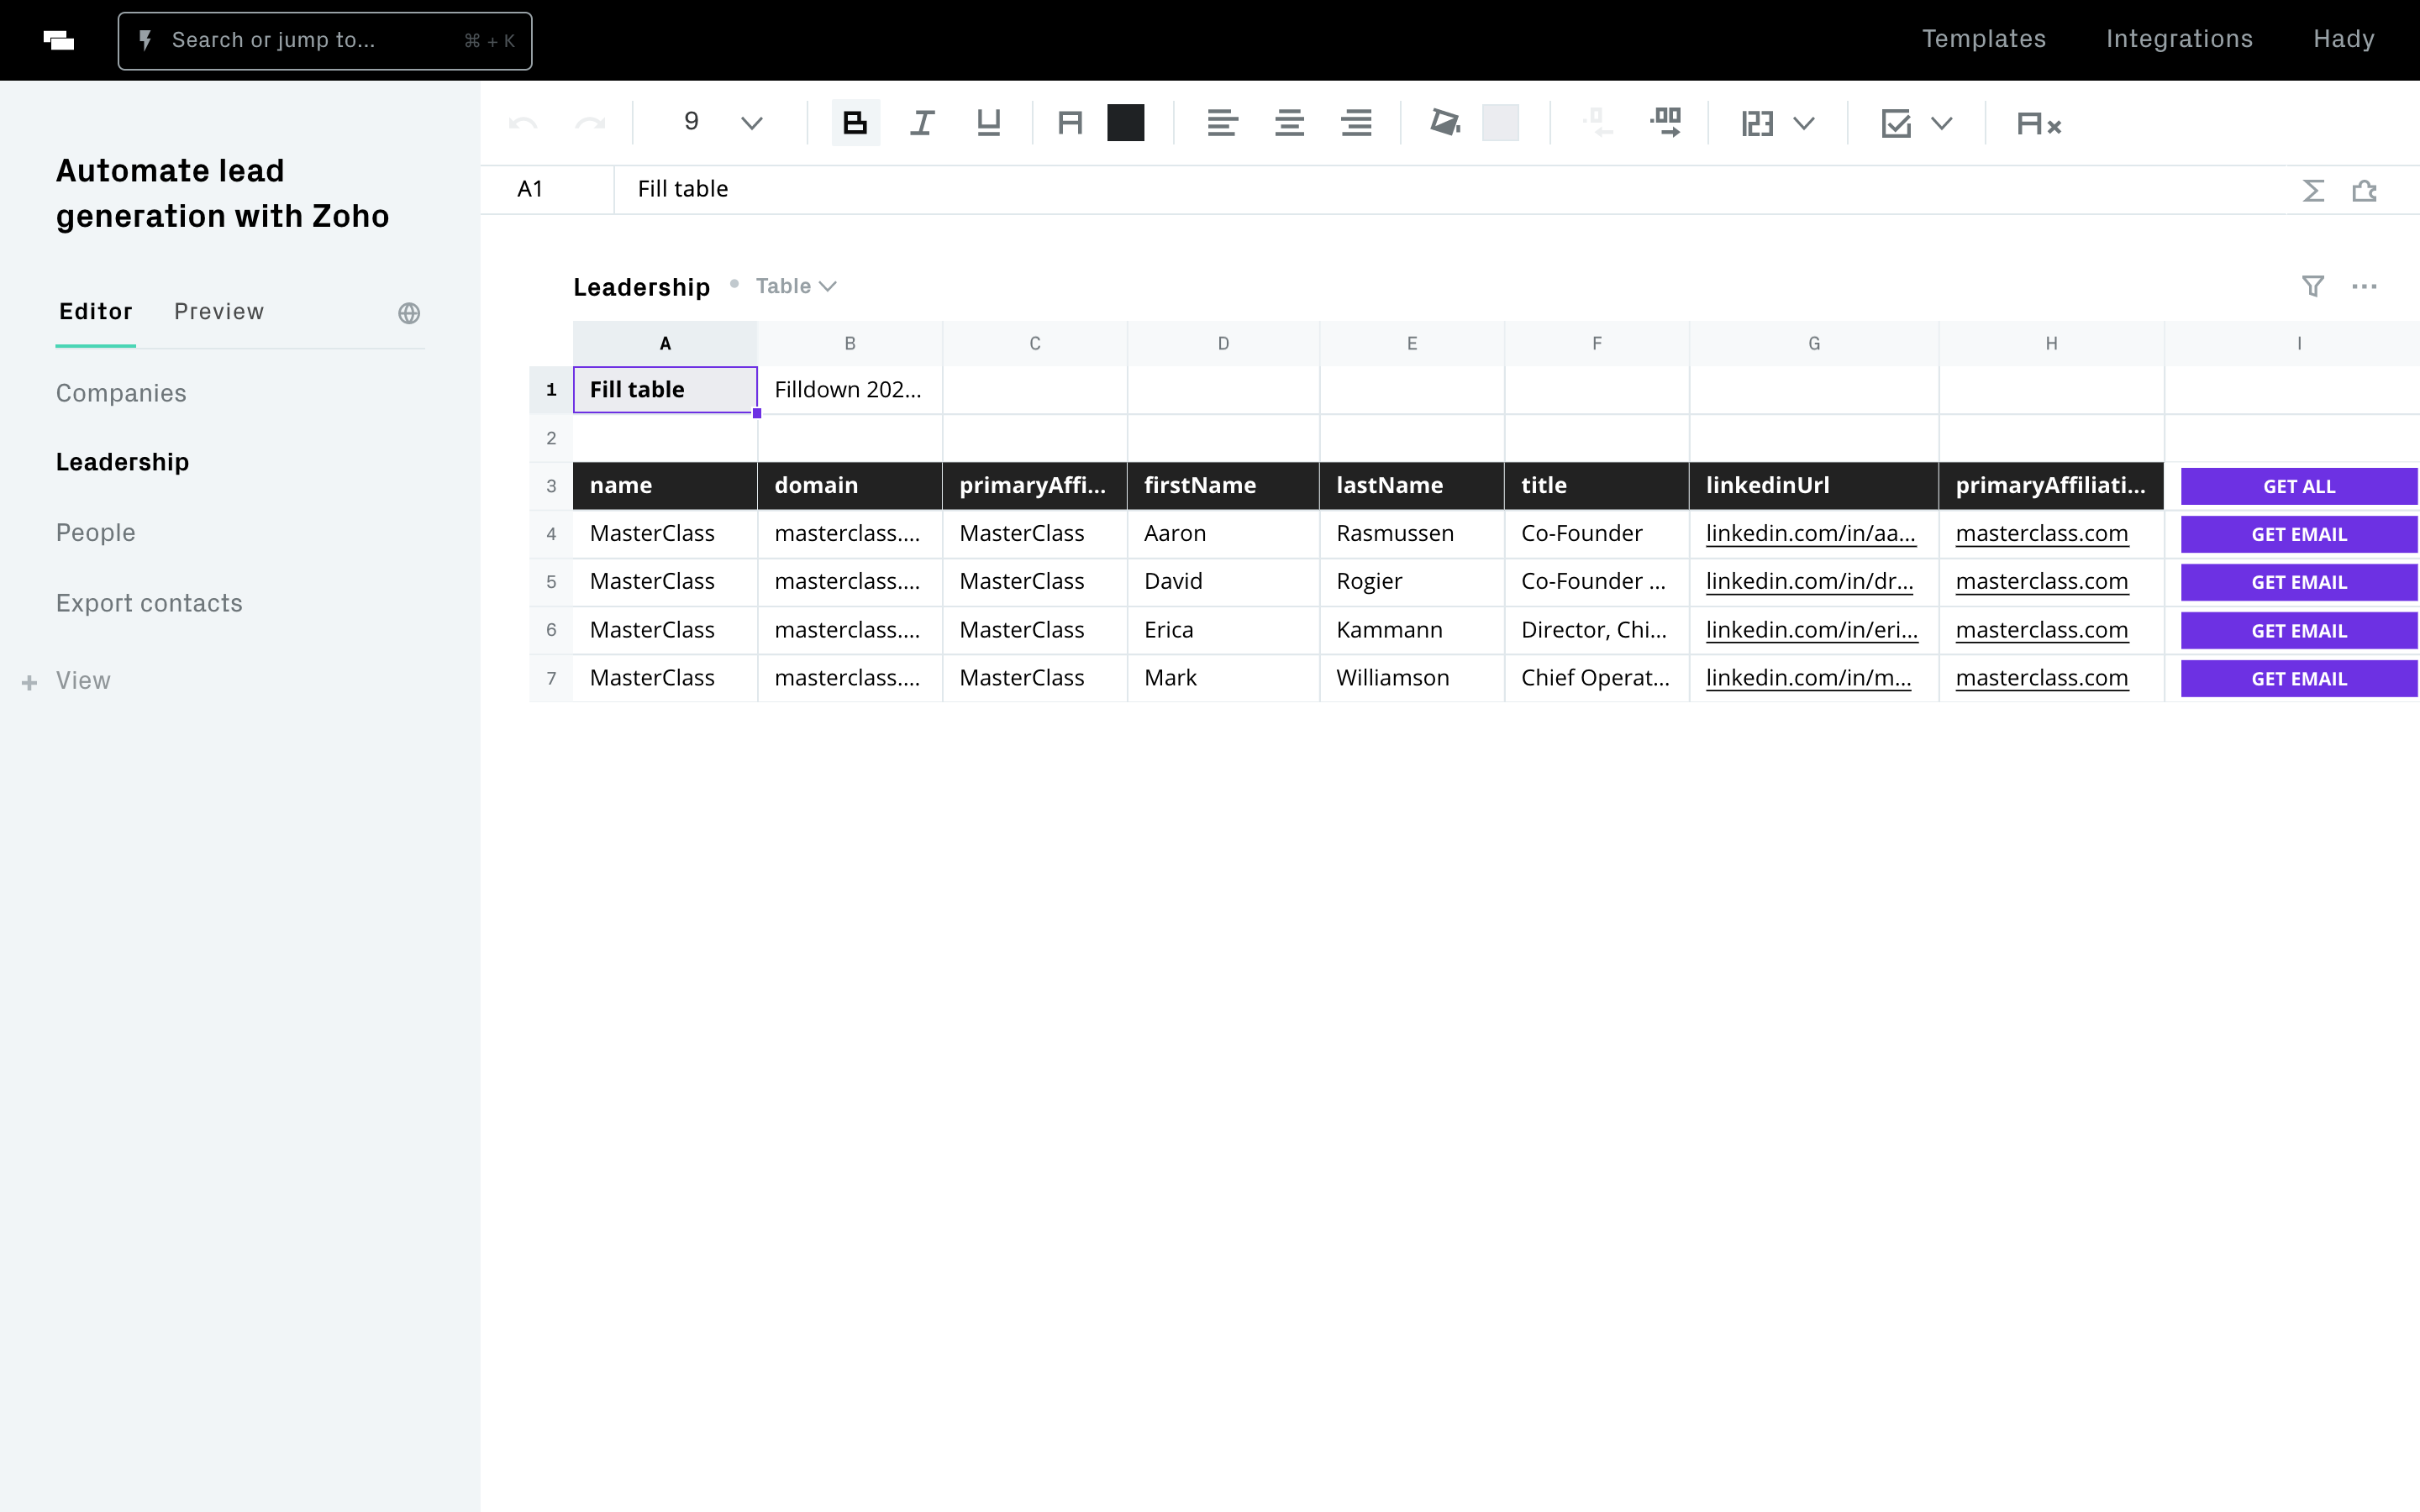Switch to the Preview tab

tap(219, 311)
